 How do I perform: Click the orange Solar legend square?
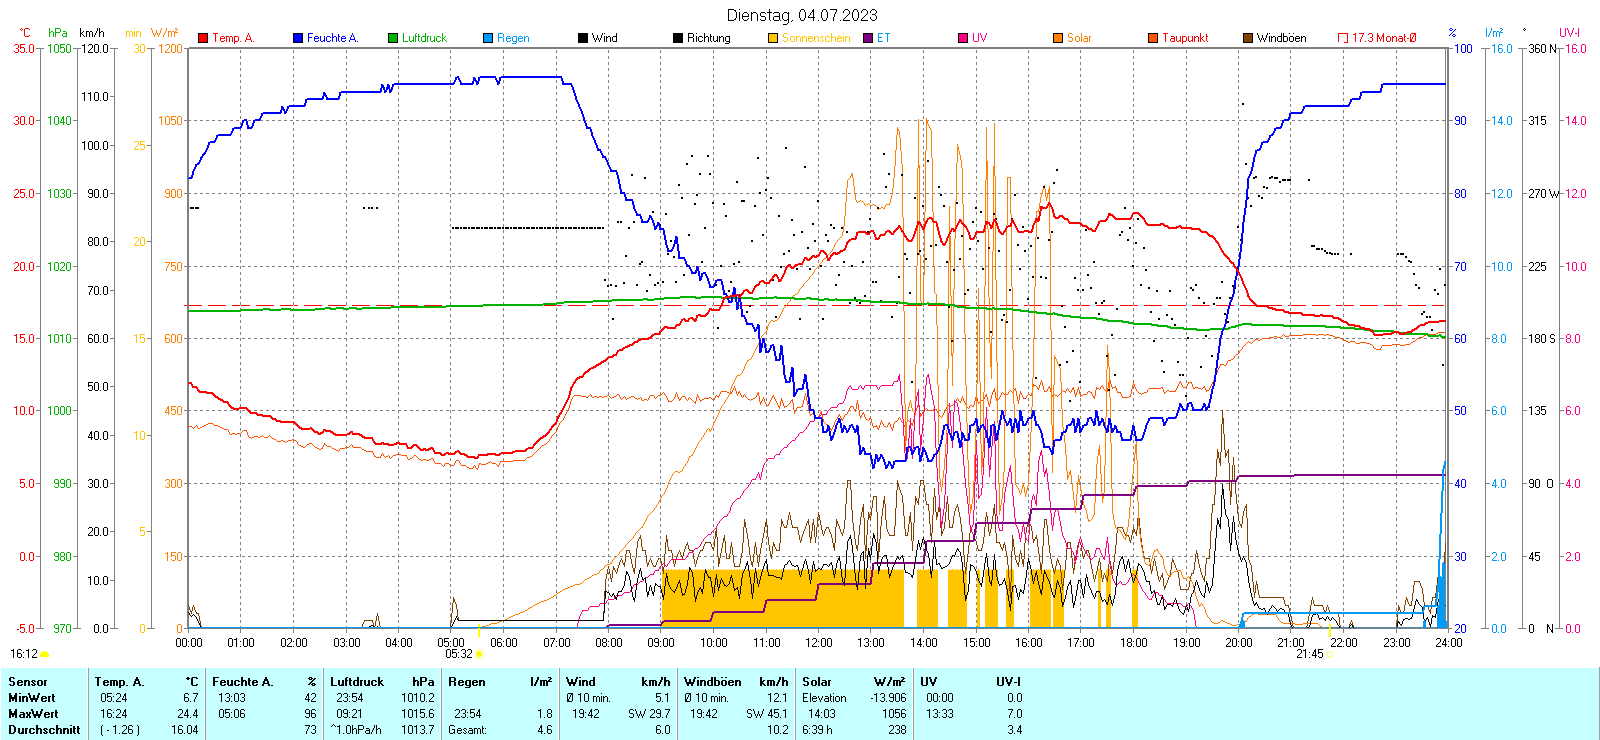1058,38
